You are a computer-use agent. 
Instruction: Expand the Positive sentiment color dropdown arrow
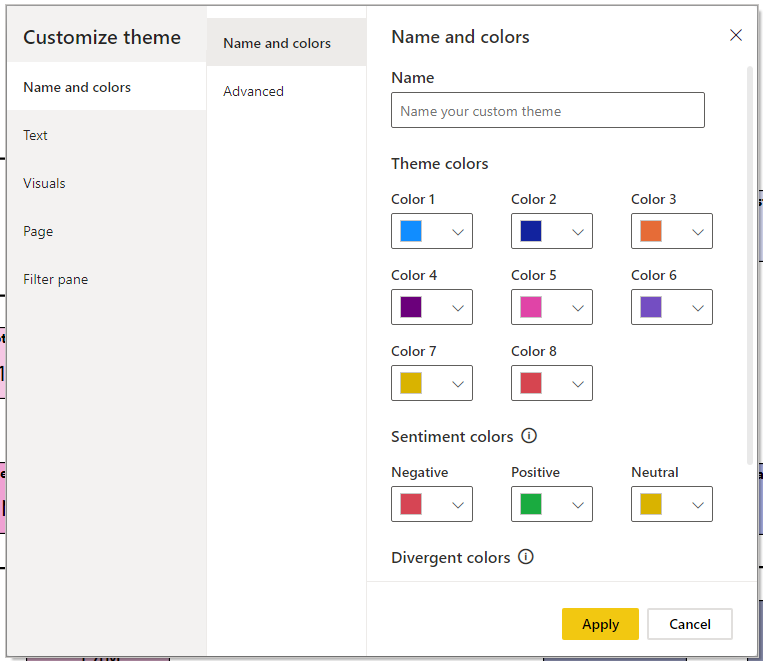[x=578, y=505]
